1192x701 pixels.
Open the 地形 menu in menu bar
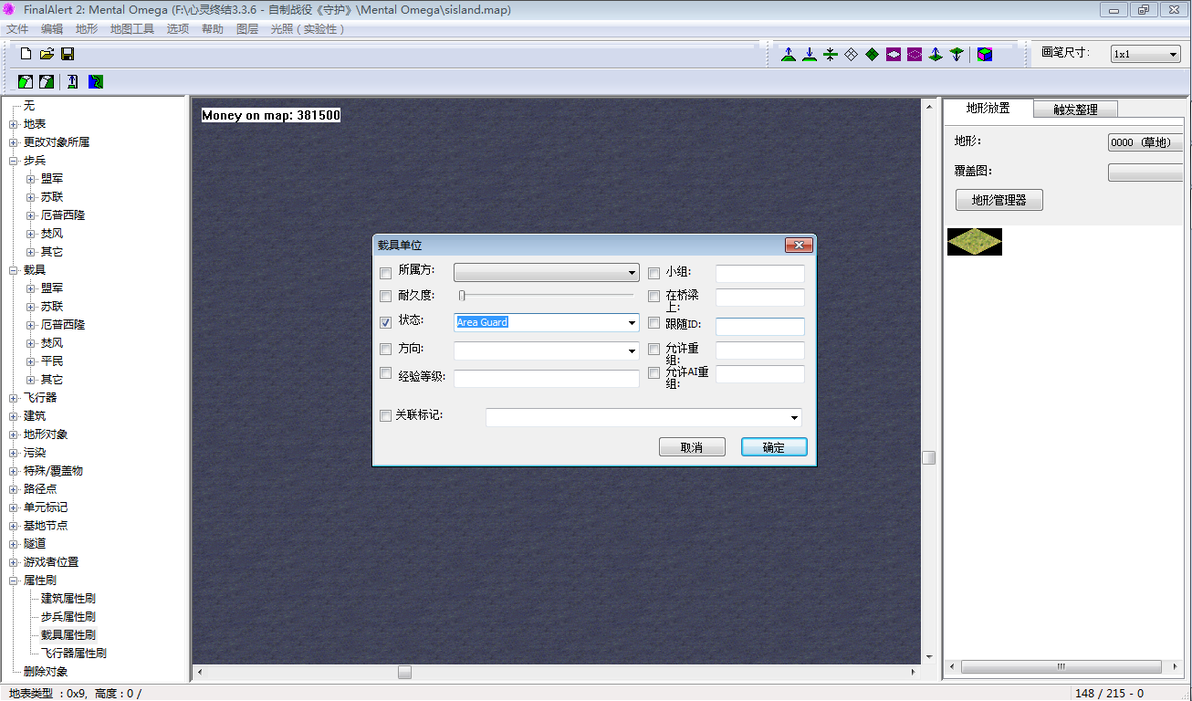pyautogui.click(x=87, y=29)
